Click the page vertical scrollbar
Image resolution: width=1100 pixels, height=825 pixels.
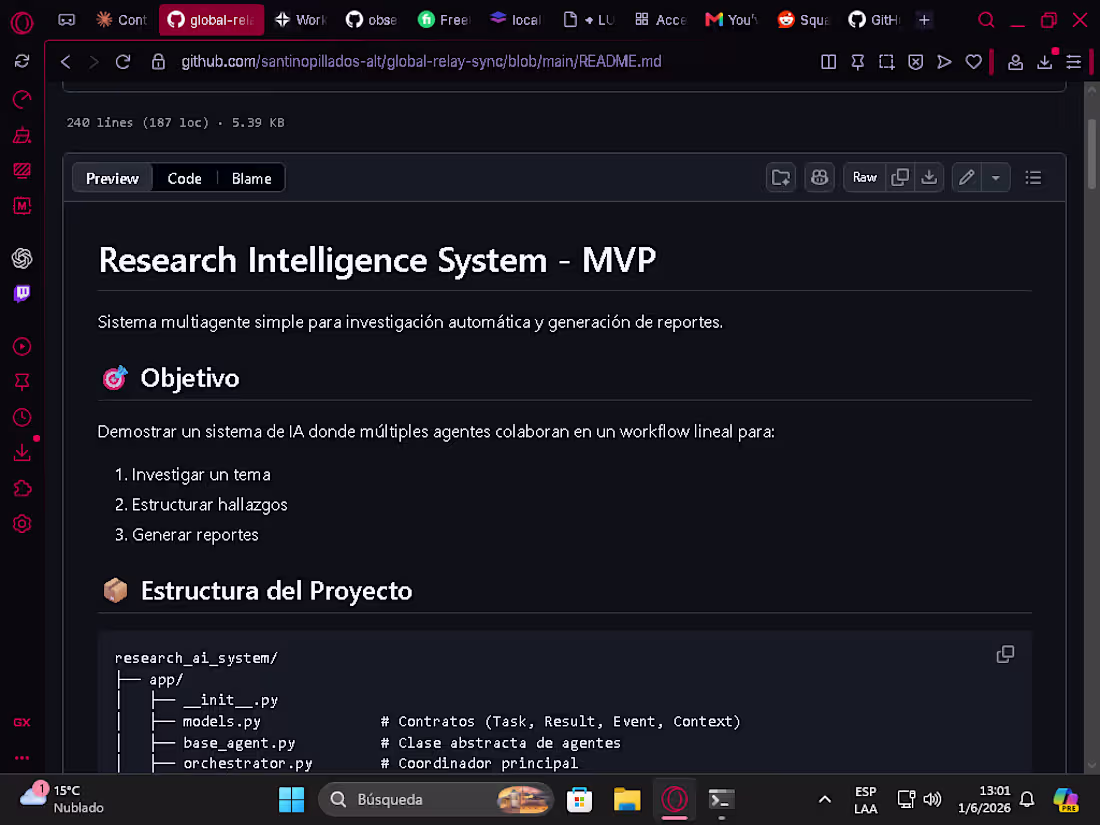[1092, 154]
